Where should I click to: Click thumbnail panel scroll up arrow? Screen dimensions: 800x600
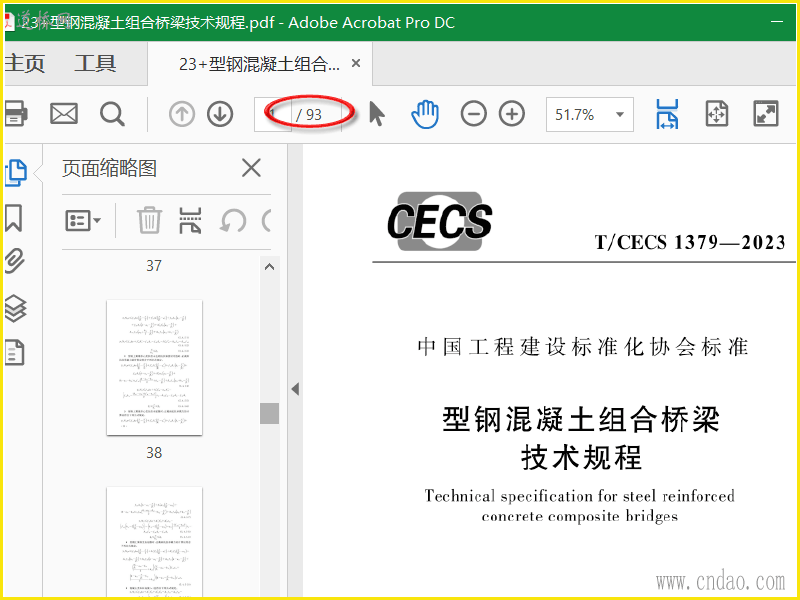click(269, 266)
